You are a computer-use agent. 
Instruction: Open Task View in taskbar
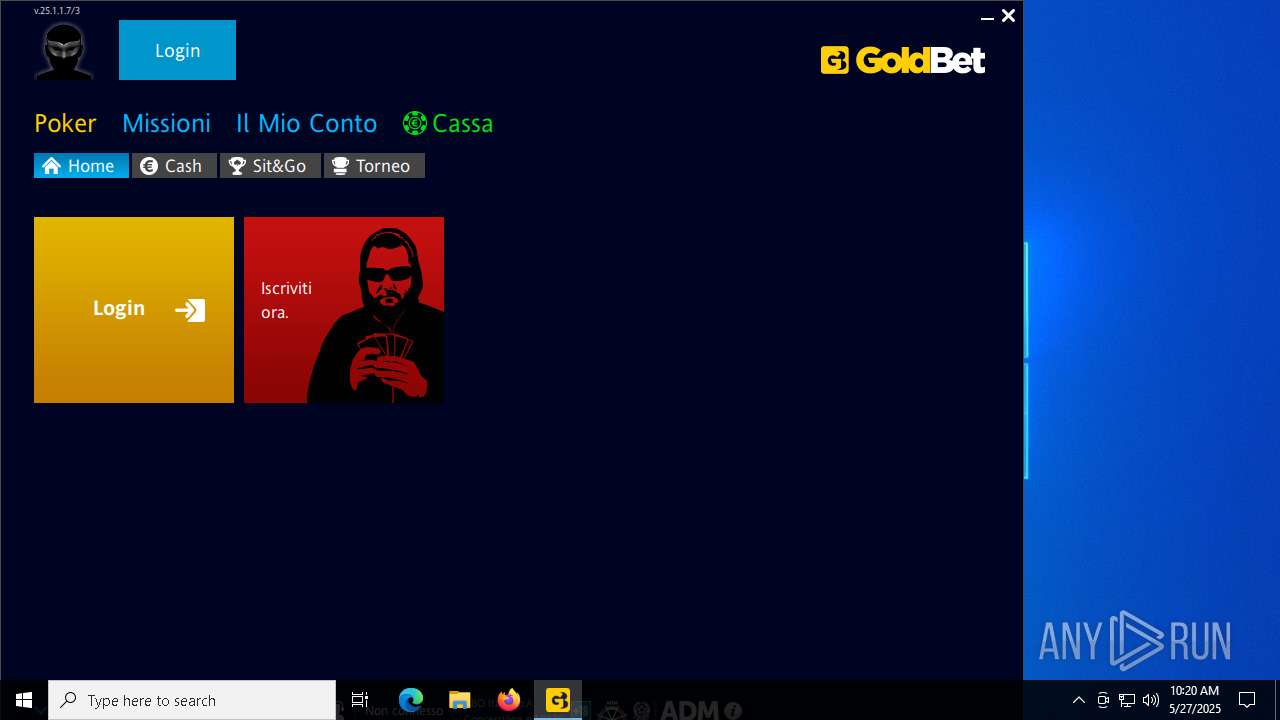(x=360, y=700)
